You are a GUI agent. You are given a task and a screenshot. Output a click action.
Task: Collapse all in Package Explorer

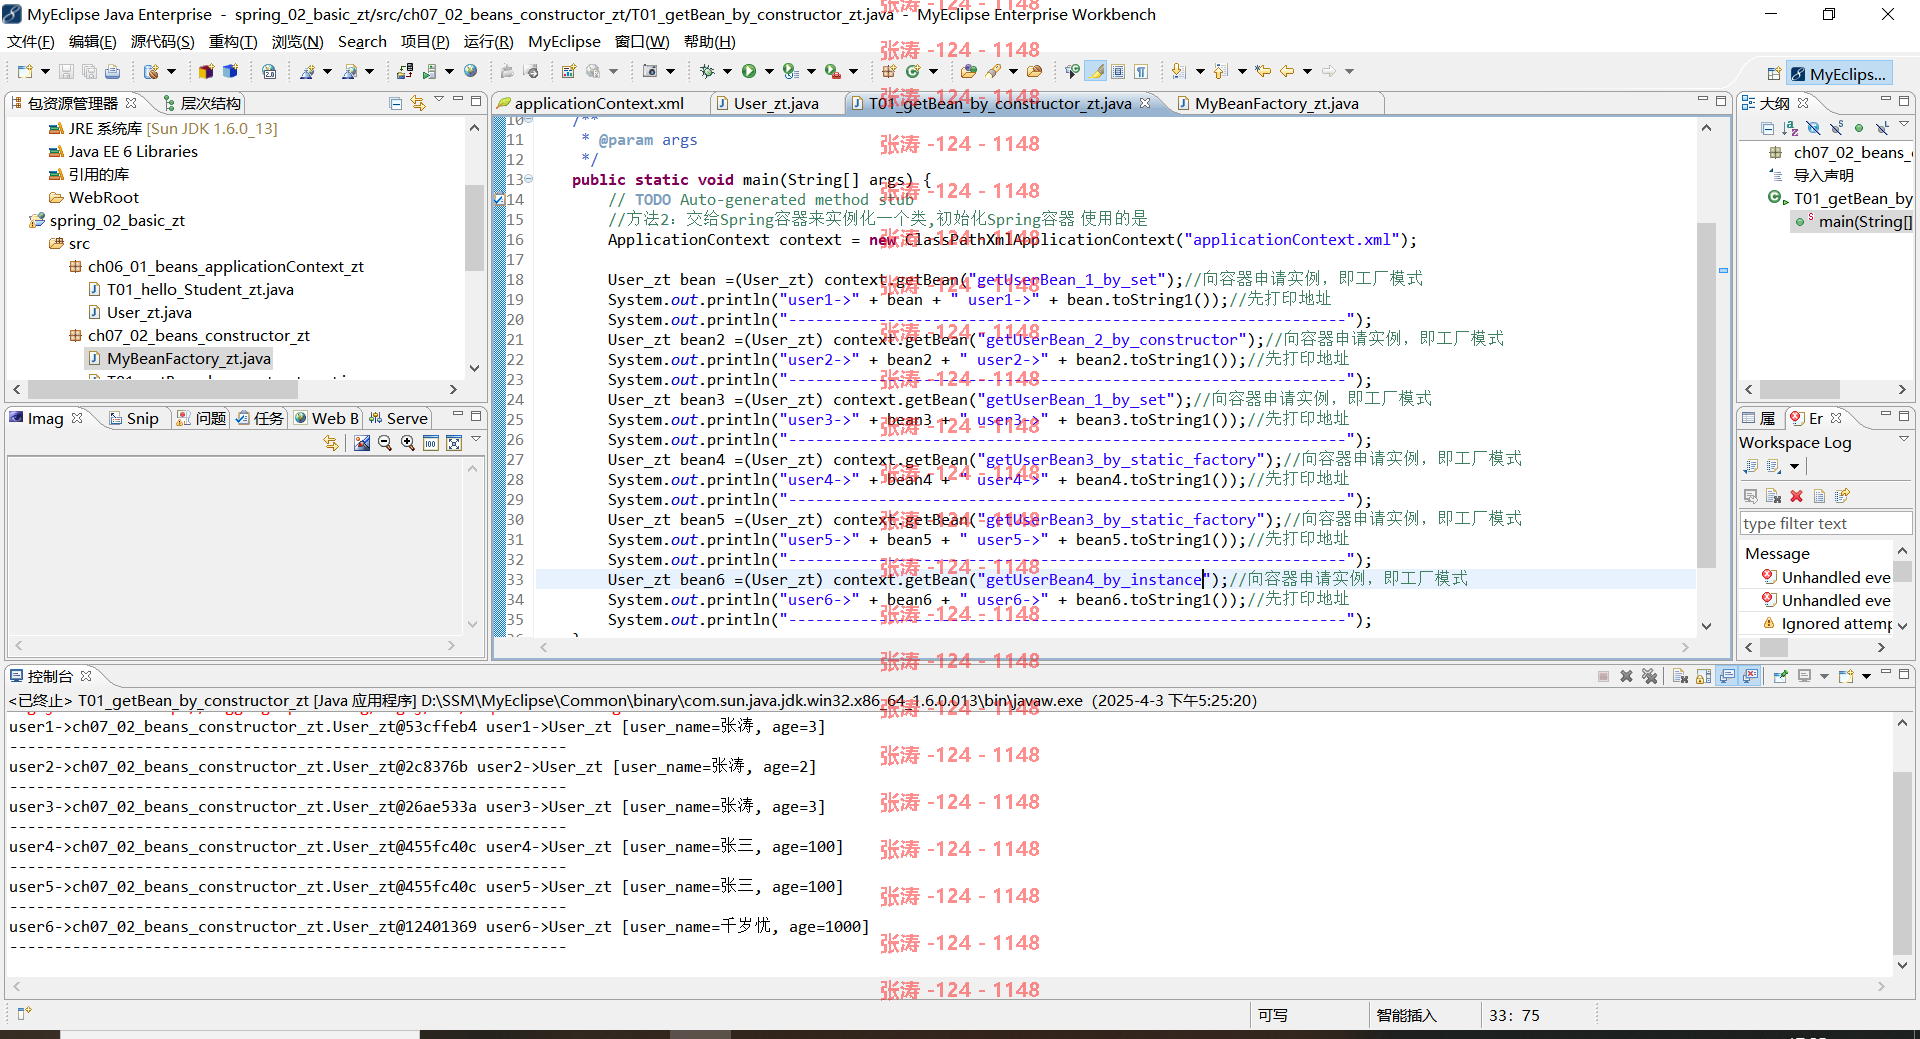[x=396, y=103]
